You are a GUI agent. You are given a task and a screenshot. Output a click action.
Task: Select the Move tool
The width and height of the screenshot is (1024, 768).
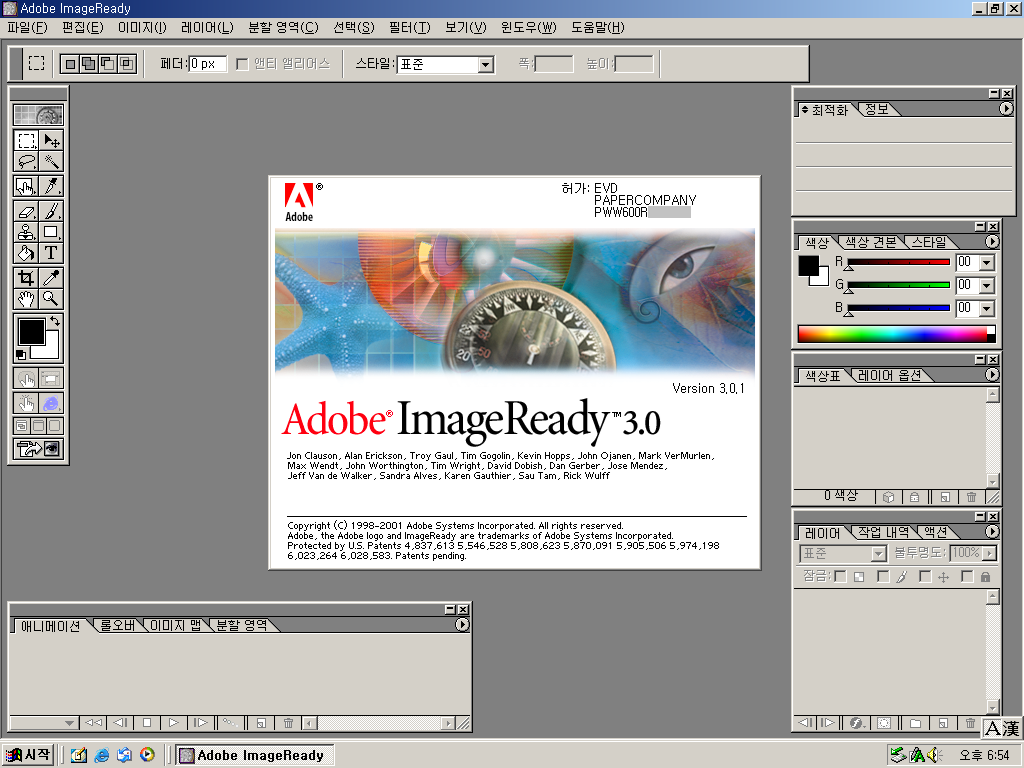point(51,140)
